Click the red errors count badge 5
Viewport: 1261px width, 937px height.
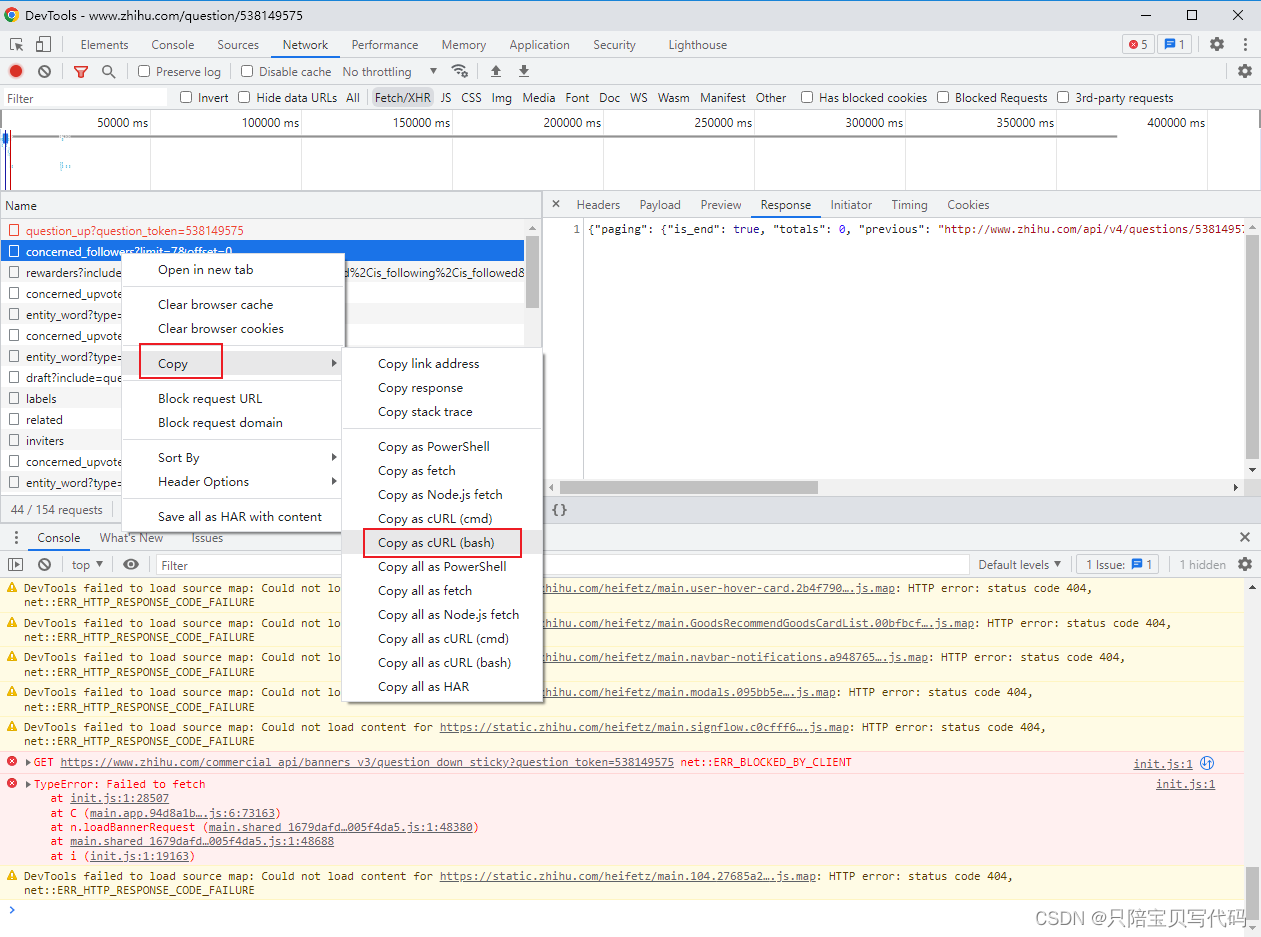tap(1138, 44)
